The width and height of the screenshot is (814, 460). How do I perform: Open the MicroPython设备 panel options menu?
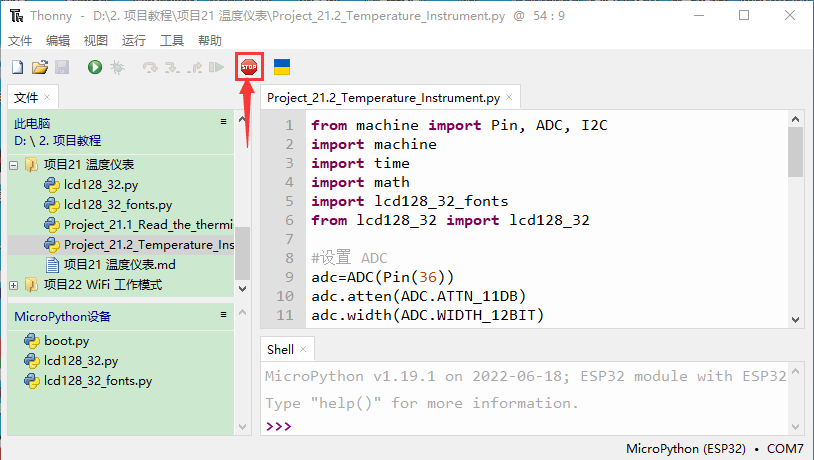[x=224, y=316]
